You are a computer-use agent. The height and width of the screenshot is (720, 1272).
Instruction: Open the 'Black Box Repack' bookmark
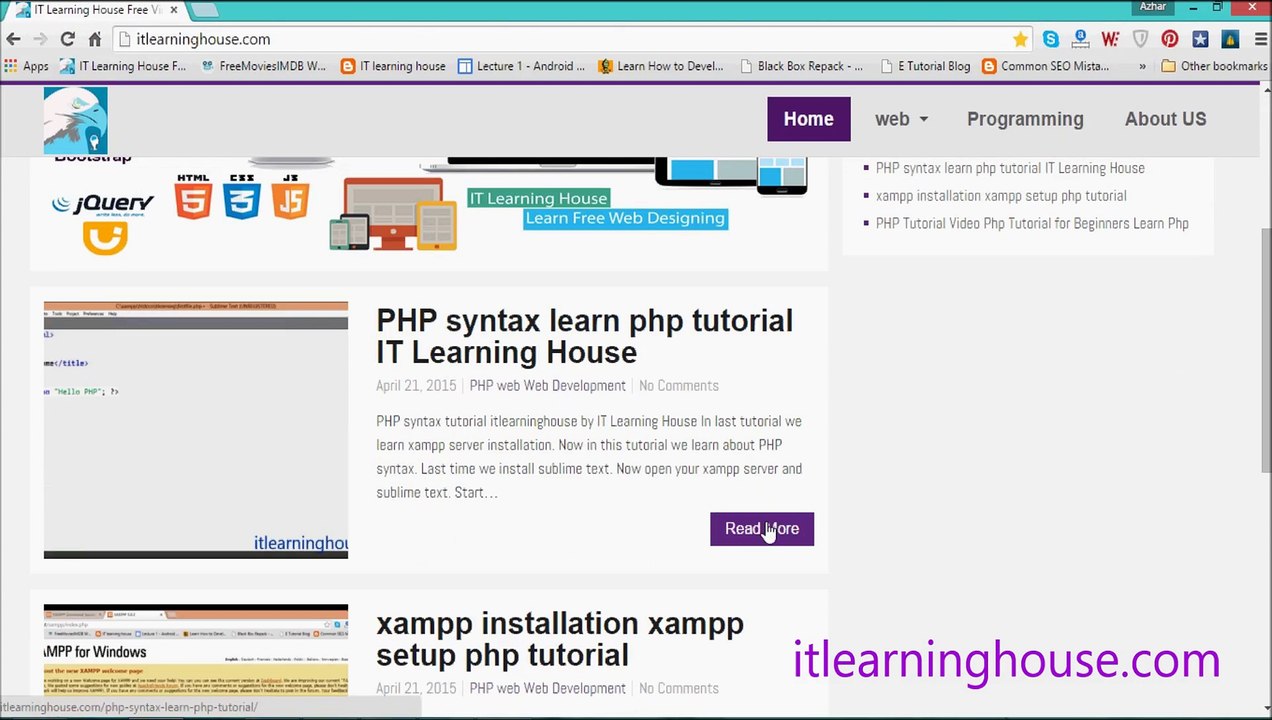801,66
